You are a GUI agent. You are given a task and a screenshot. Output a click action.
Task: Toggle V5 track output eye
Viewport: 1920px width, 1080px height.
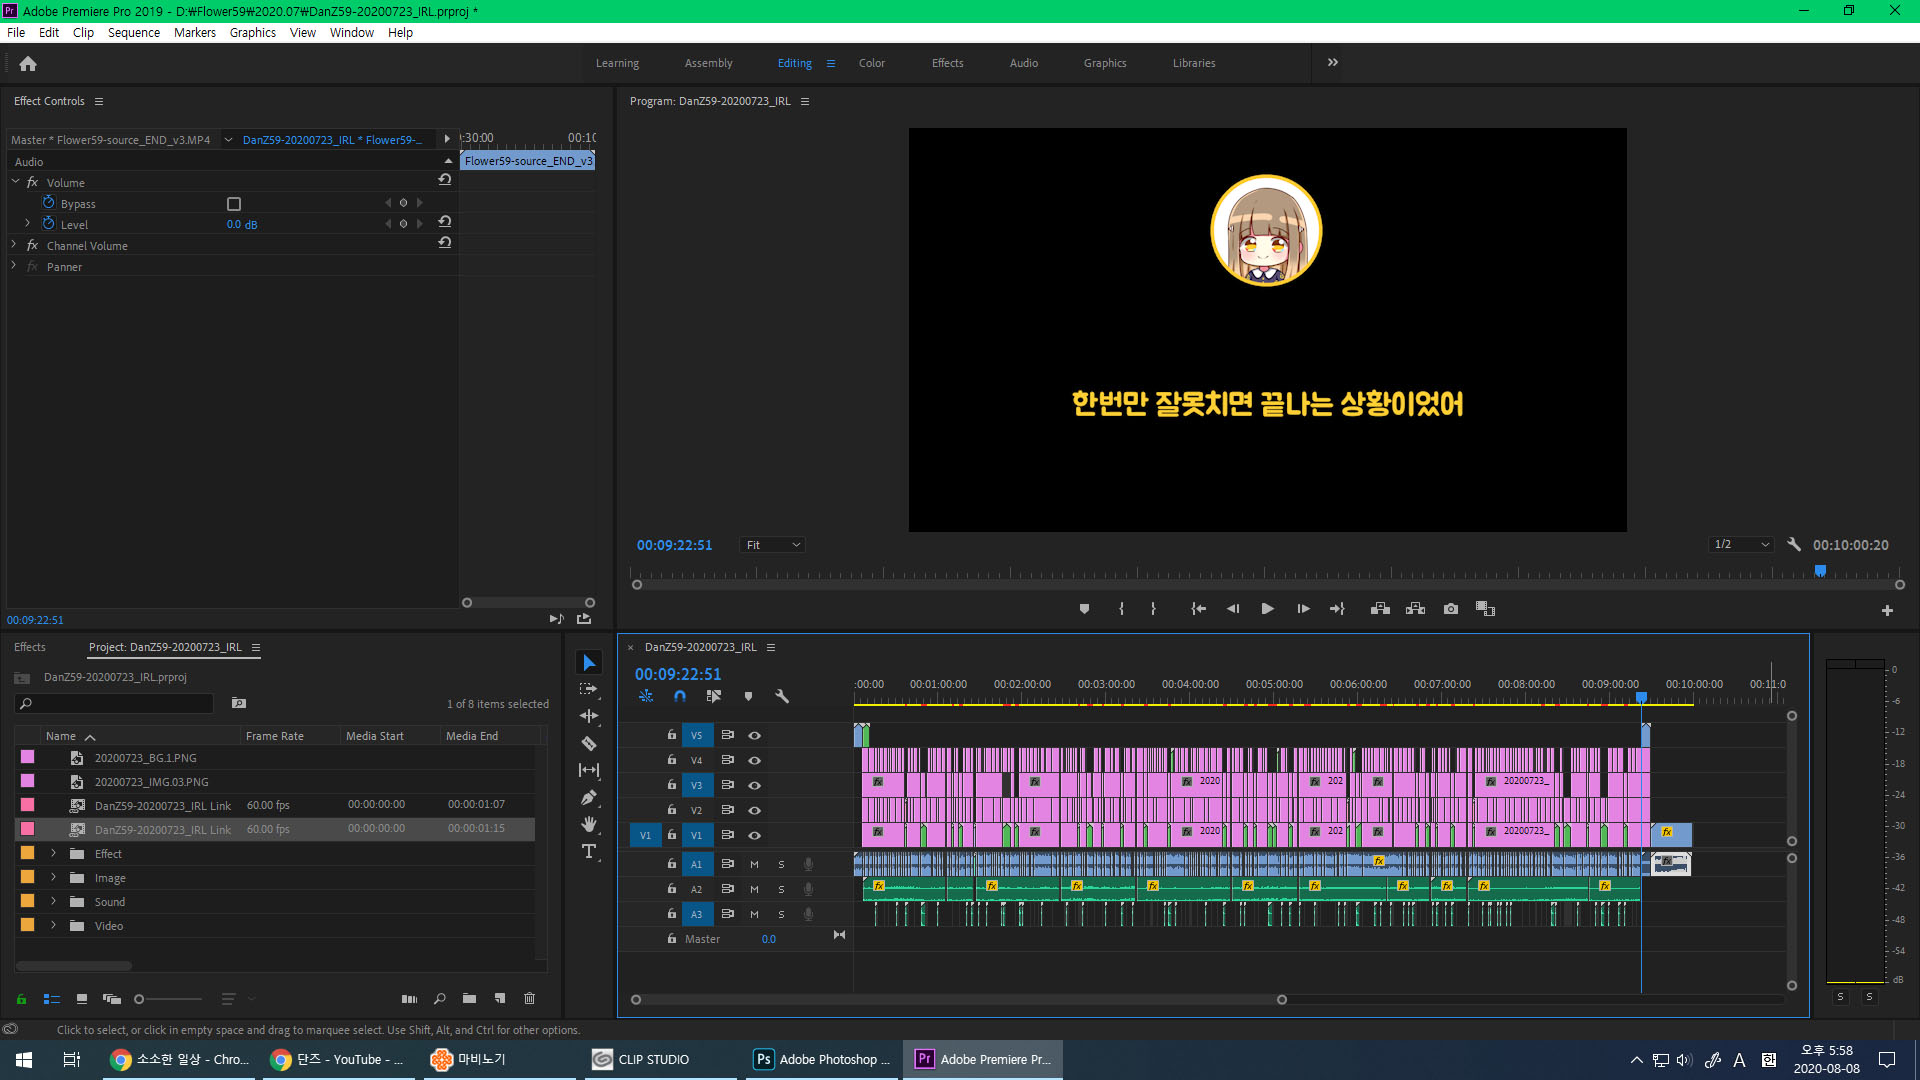click(755, 735)
